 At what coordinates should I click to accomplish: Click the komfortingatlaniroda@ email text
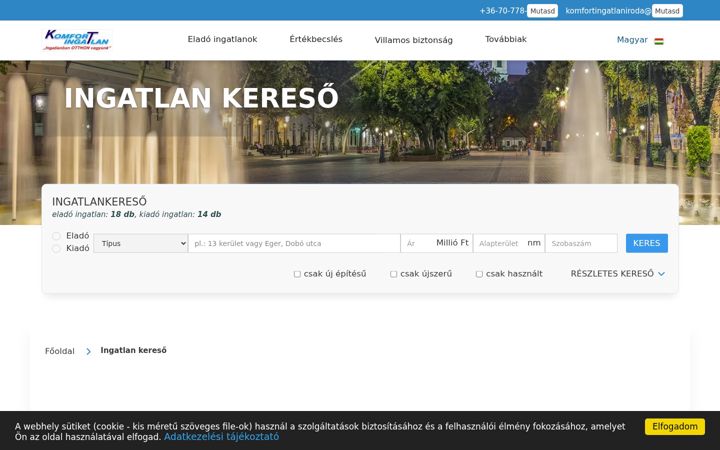click(x=608, y=11)
